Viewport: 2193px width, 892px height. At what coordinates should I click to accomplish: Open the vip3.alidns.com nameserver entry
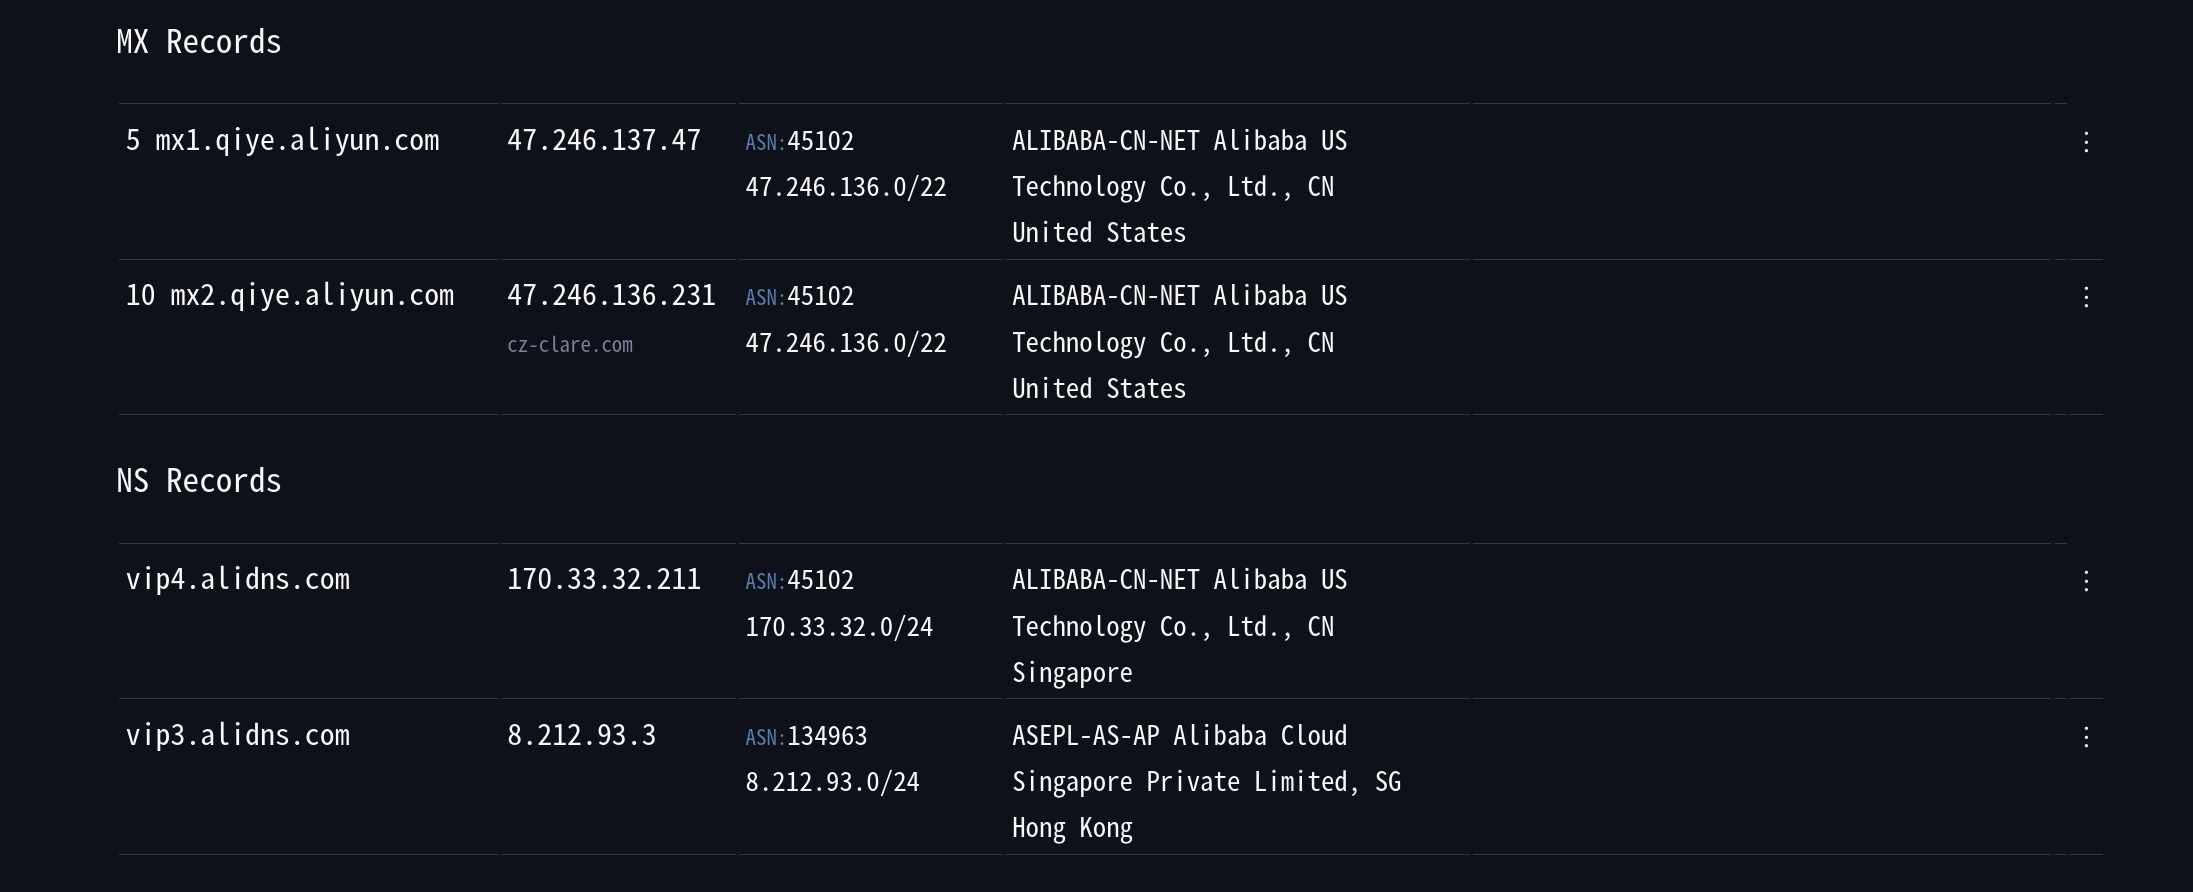click(x=238, y=736)
